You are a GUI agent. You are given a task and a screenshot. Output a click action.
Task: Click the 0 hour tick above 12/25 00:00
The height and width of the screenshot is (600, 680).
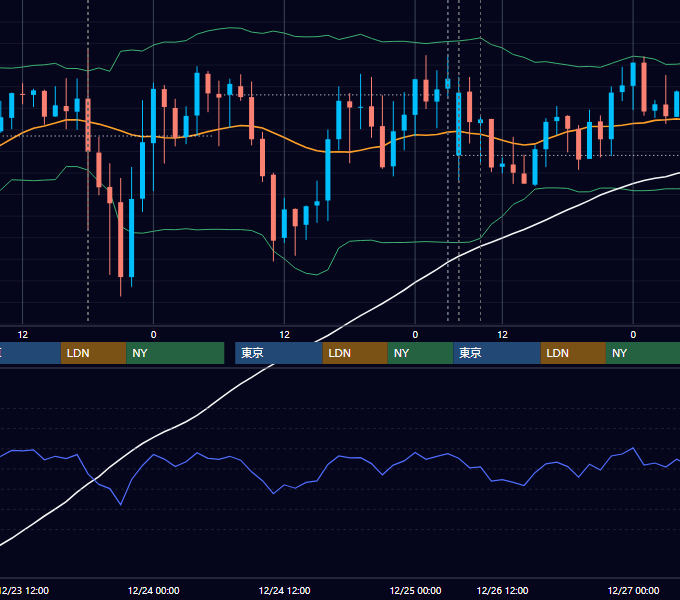tap(415, 335)
